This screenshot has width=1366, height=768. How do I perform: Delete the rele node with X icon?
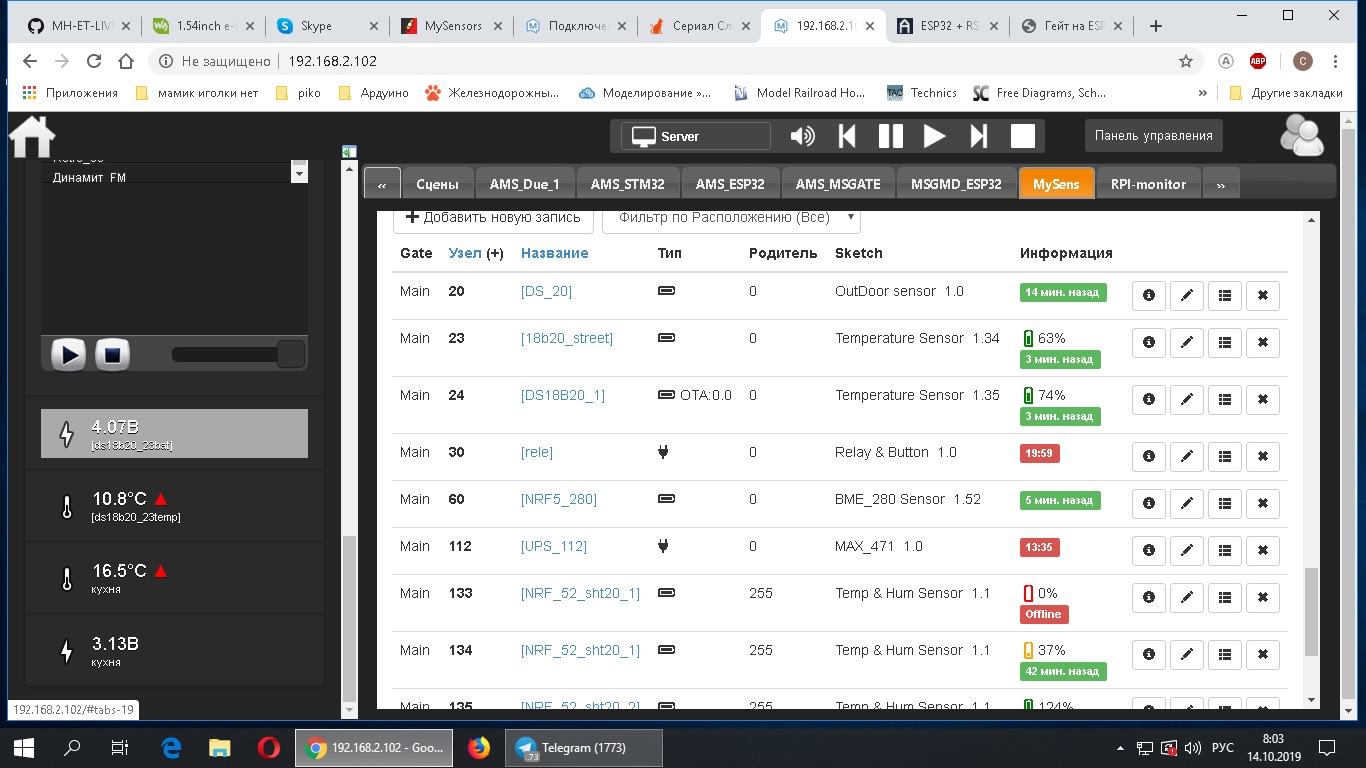coord(1262,456)
